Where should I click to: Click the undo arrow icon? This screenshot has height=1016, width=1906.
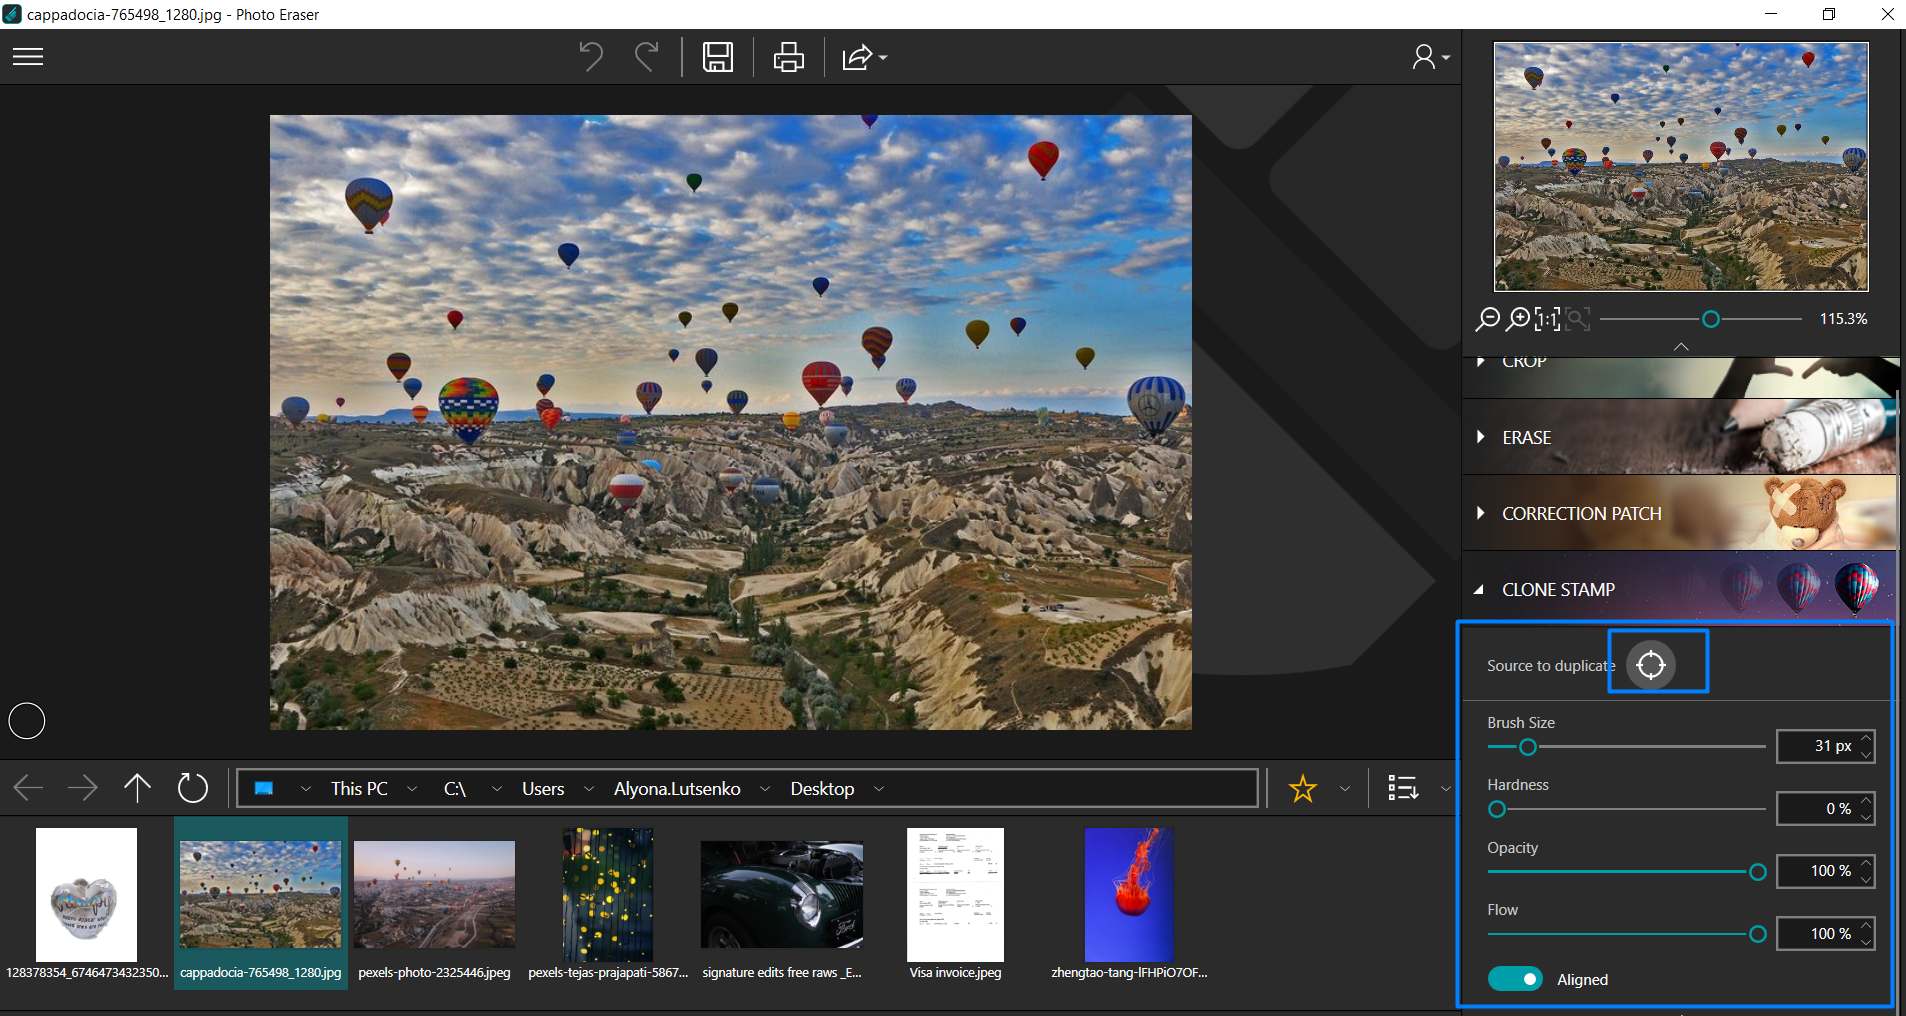[591, 57]
